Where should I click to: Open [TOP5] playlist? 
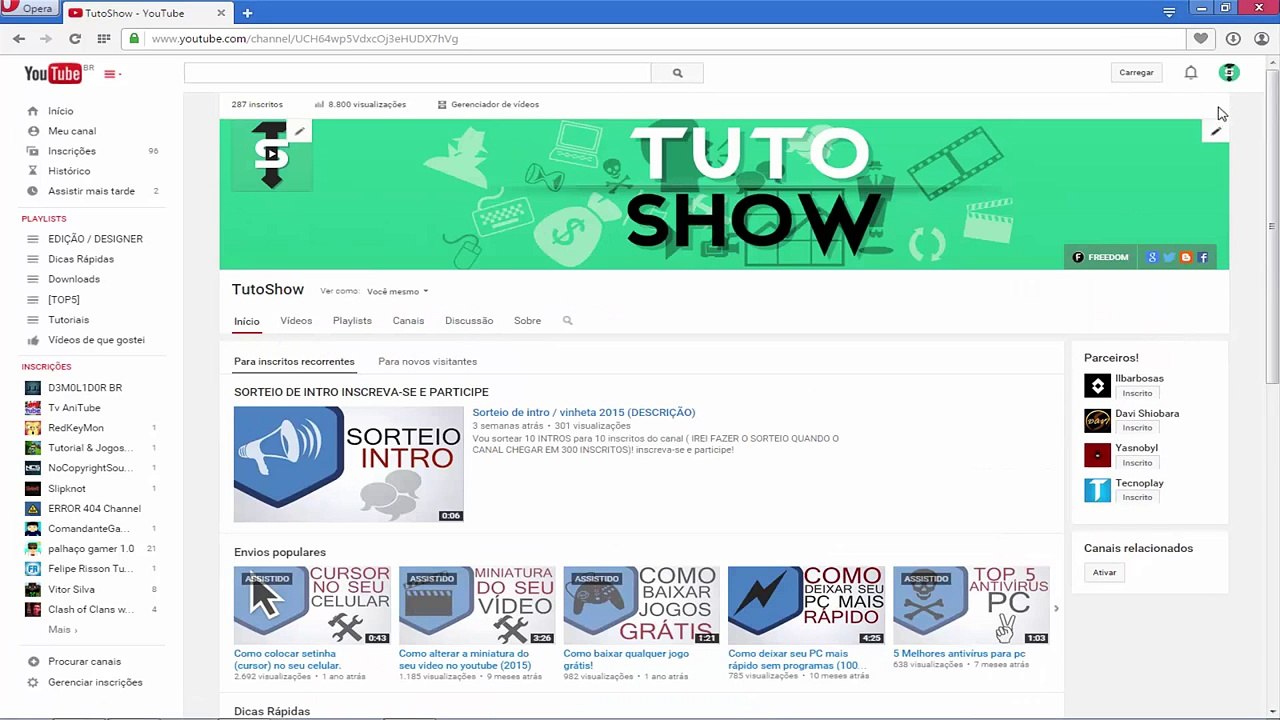click(x=64, y=300)
